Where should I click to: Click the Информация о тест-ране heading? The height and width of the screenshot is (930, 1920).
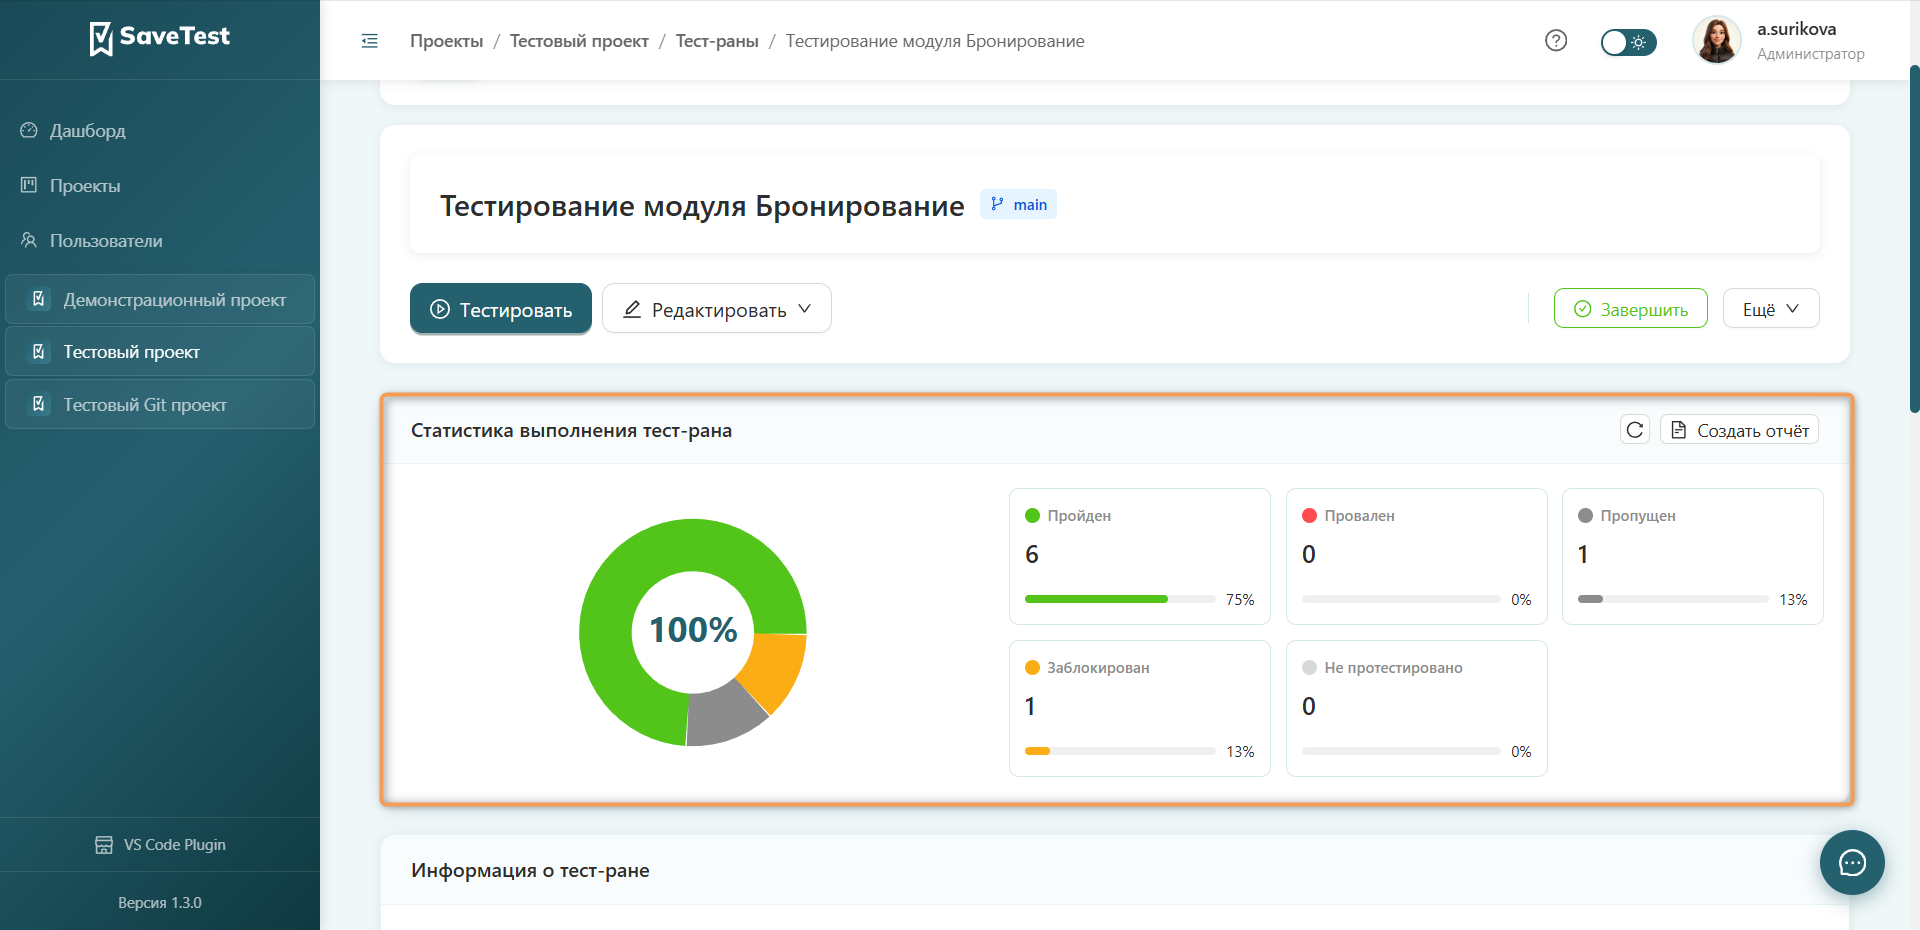coord(530,871)
